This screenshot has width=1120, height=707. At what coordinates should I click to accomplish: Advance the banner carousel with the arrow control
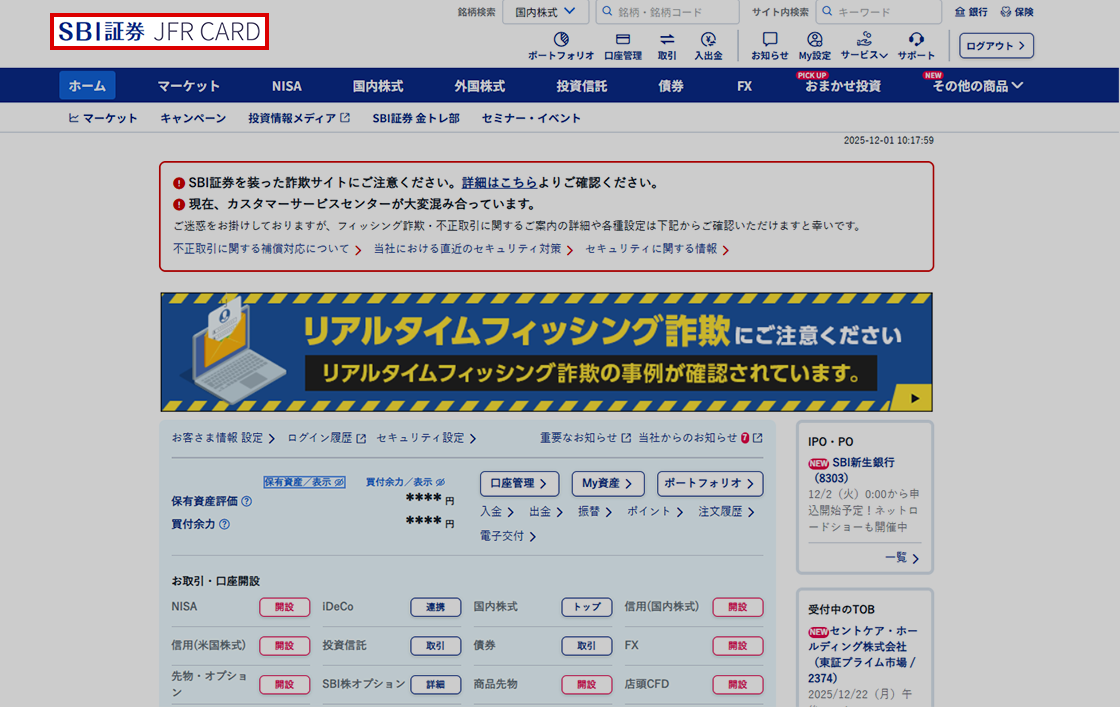click(914, 397)
